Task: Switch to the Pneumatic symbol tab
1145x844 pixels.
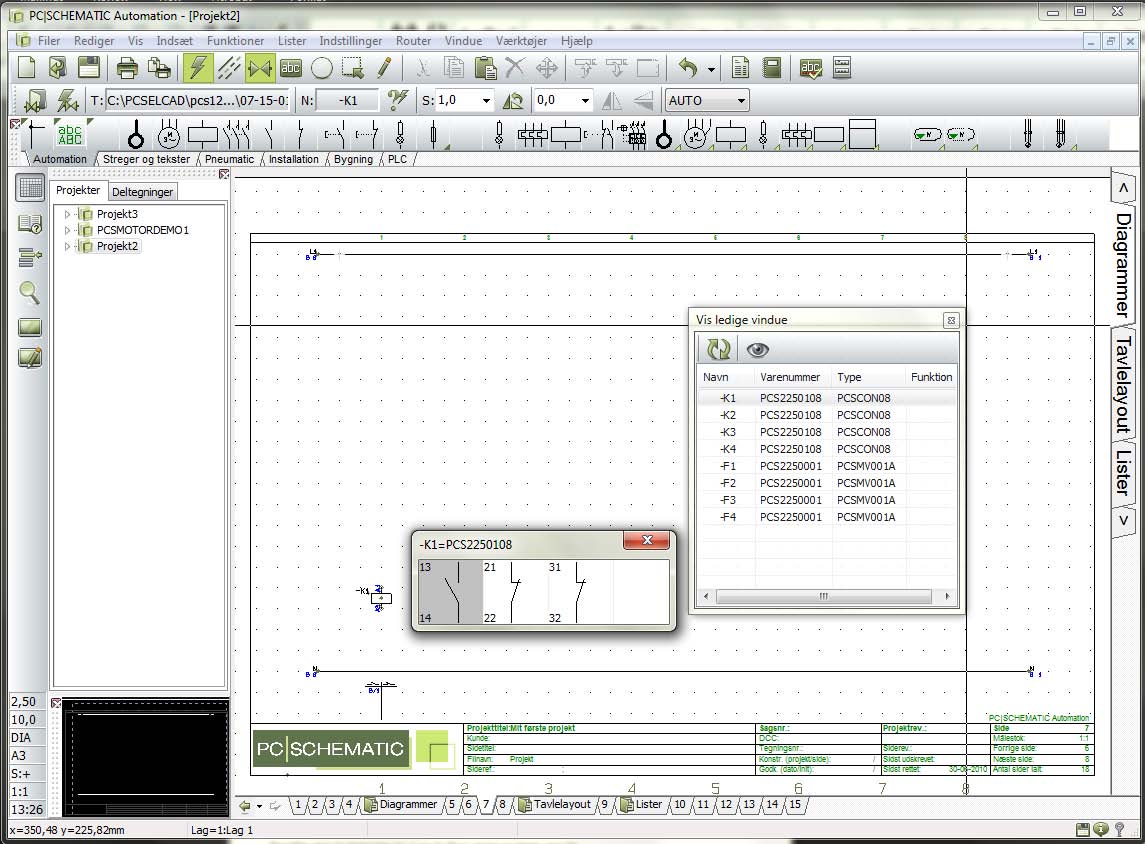Action: (229, 159)
